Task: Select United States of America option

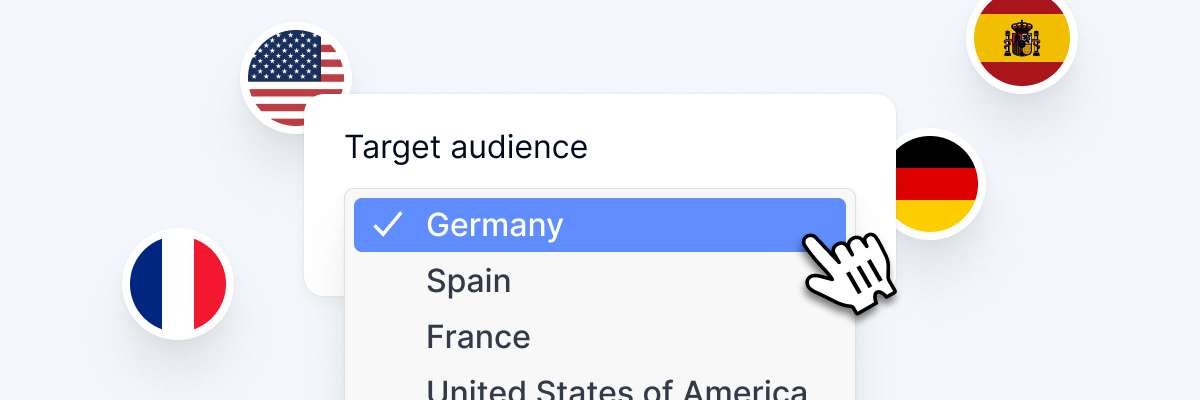Action: (x=600, y=387)
